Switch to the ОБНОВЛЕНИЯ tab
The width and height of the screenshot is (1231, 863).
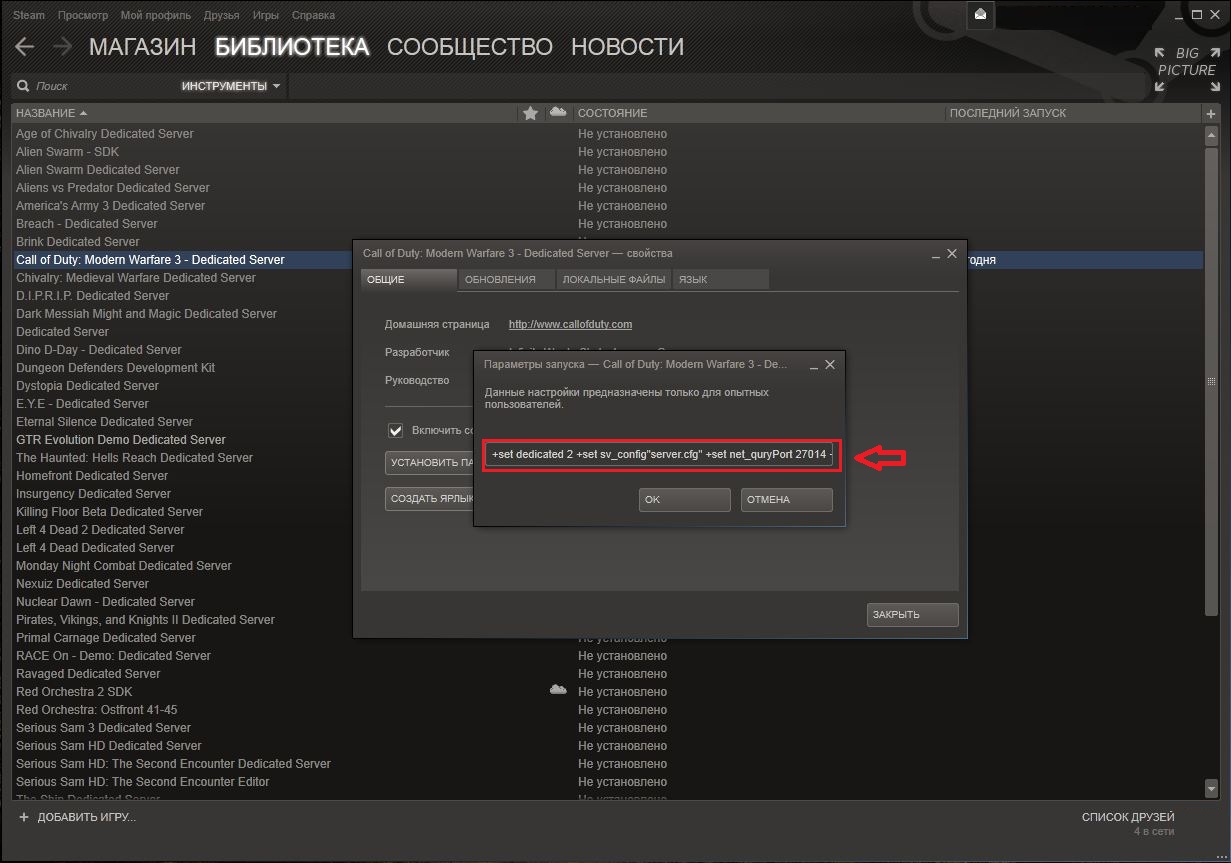506,280
